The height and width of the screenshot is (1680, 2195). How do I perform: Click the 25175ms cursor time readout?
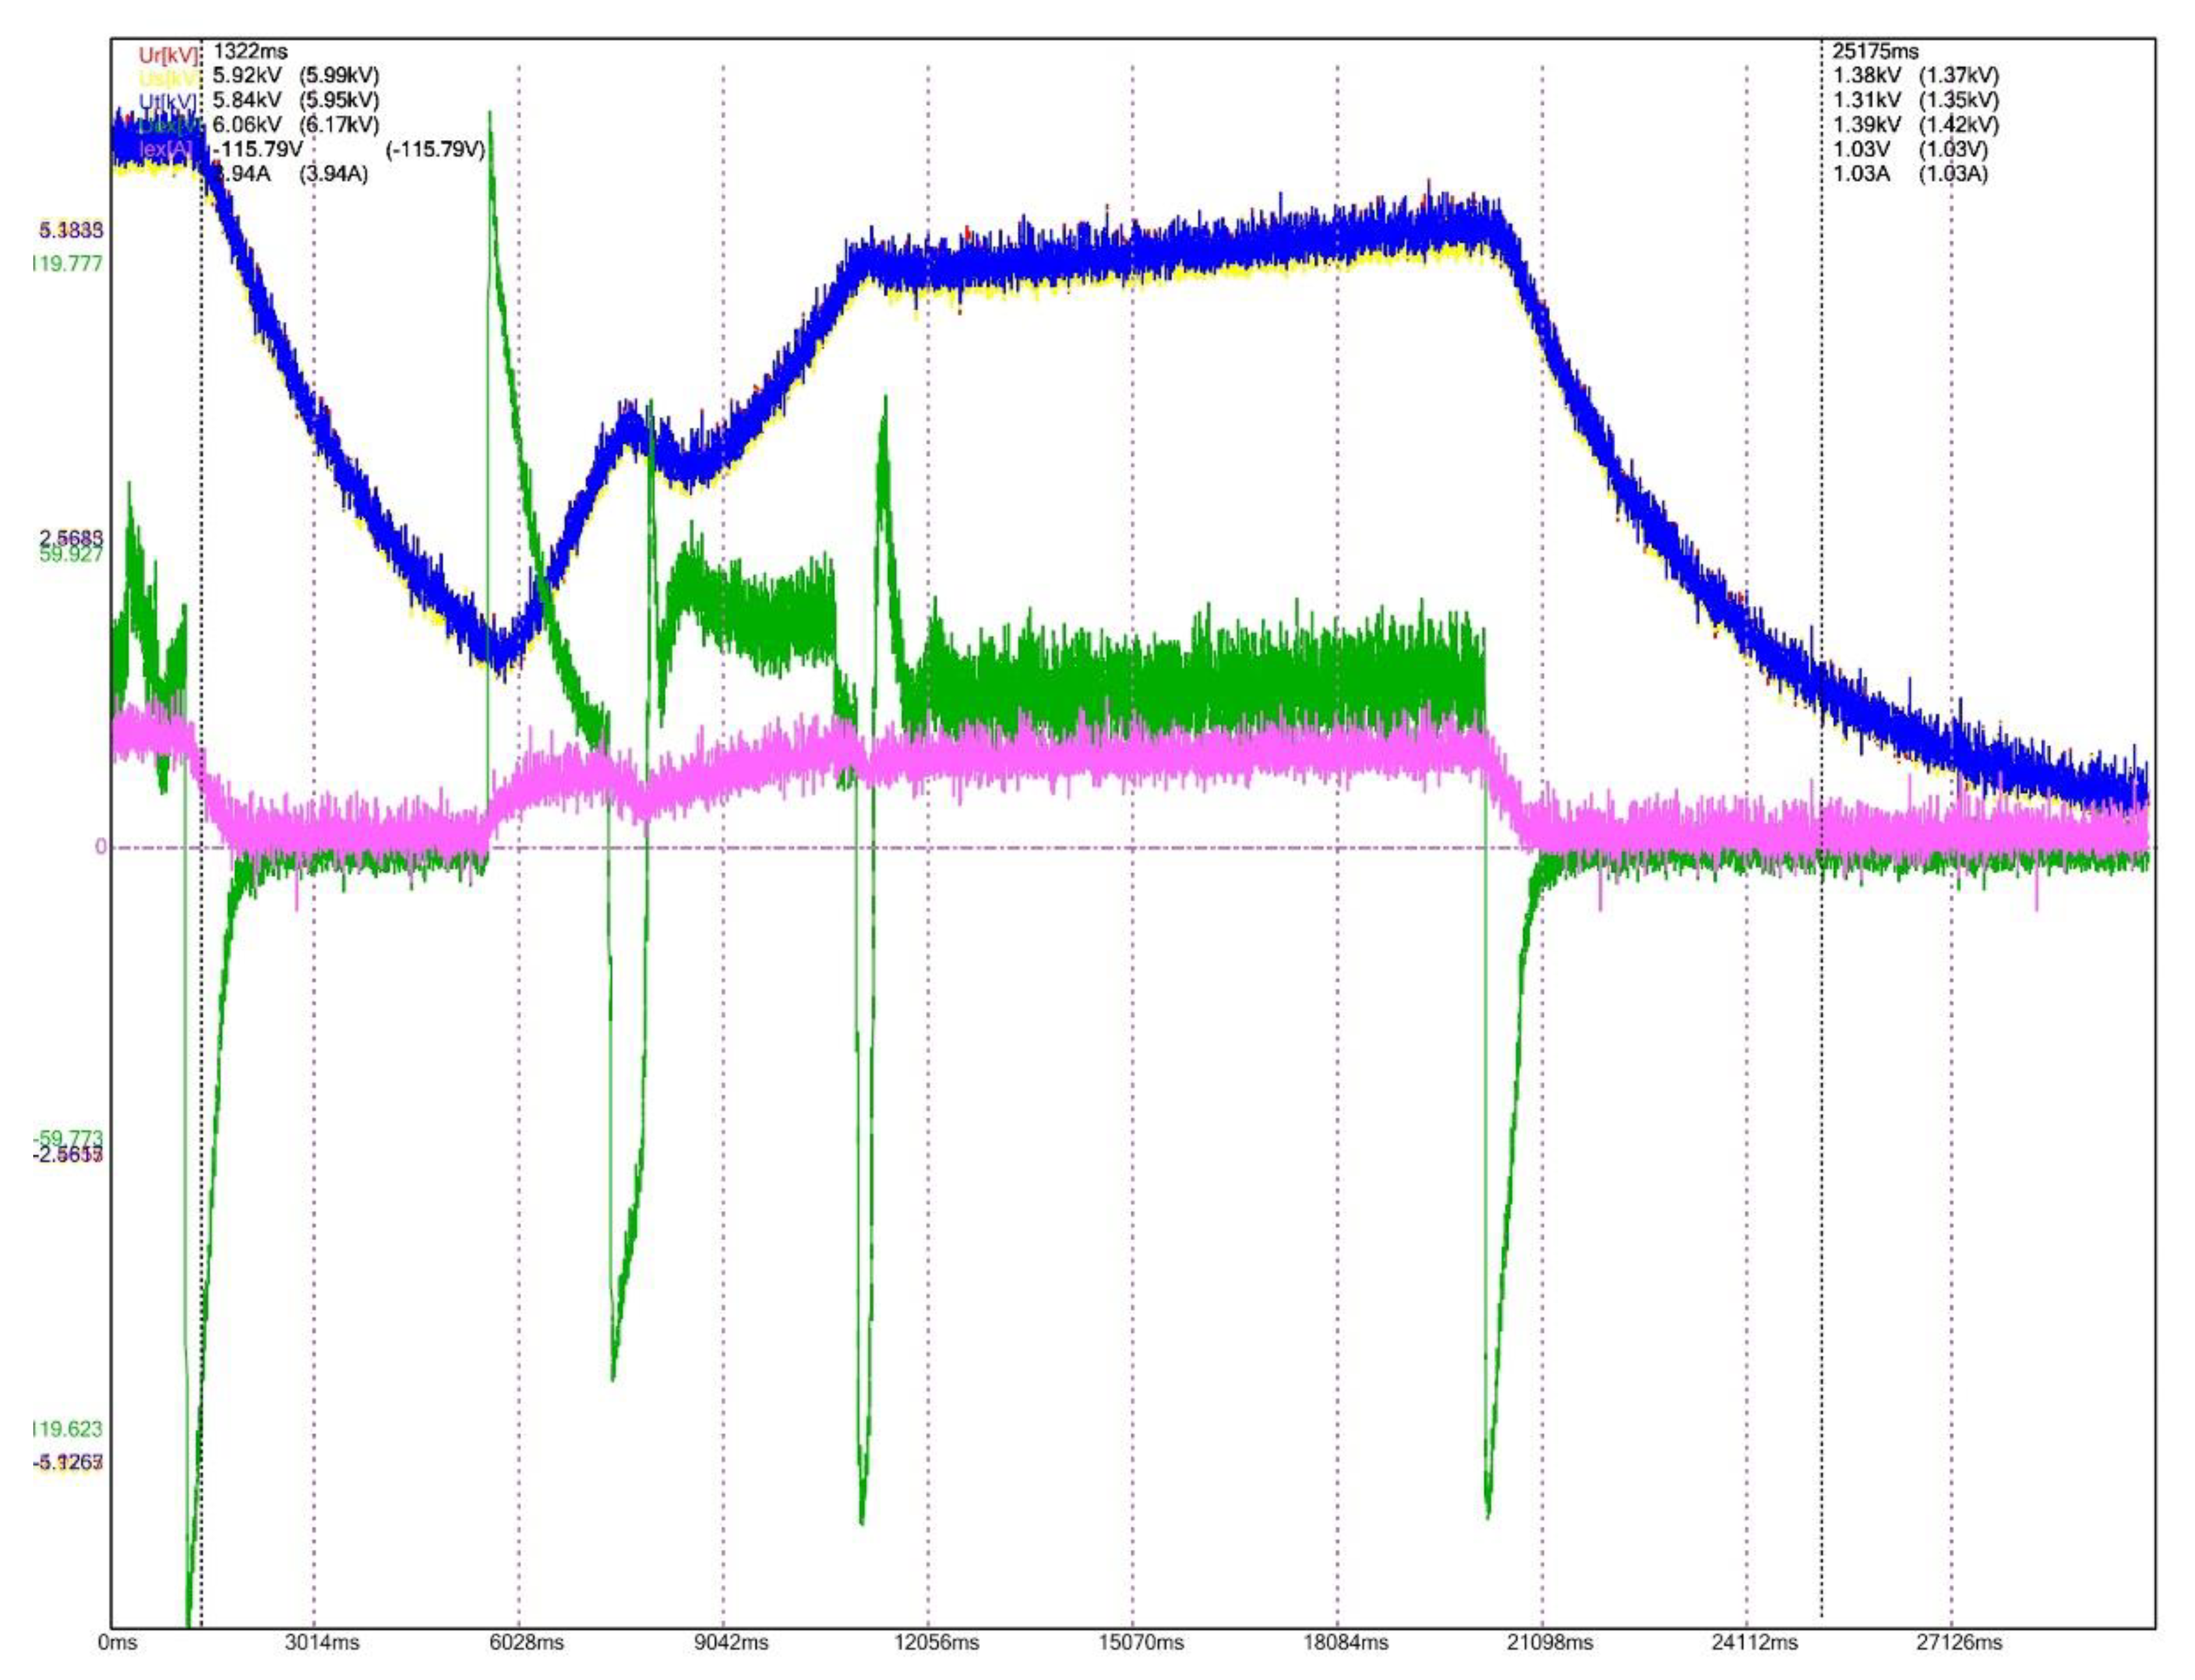(x=1875, y=52)
